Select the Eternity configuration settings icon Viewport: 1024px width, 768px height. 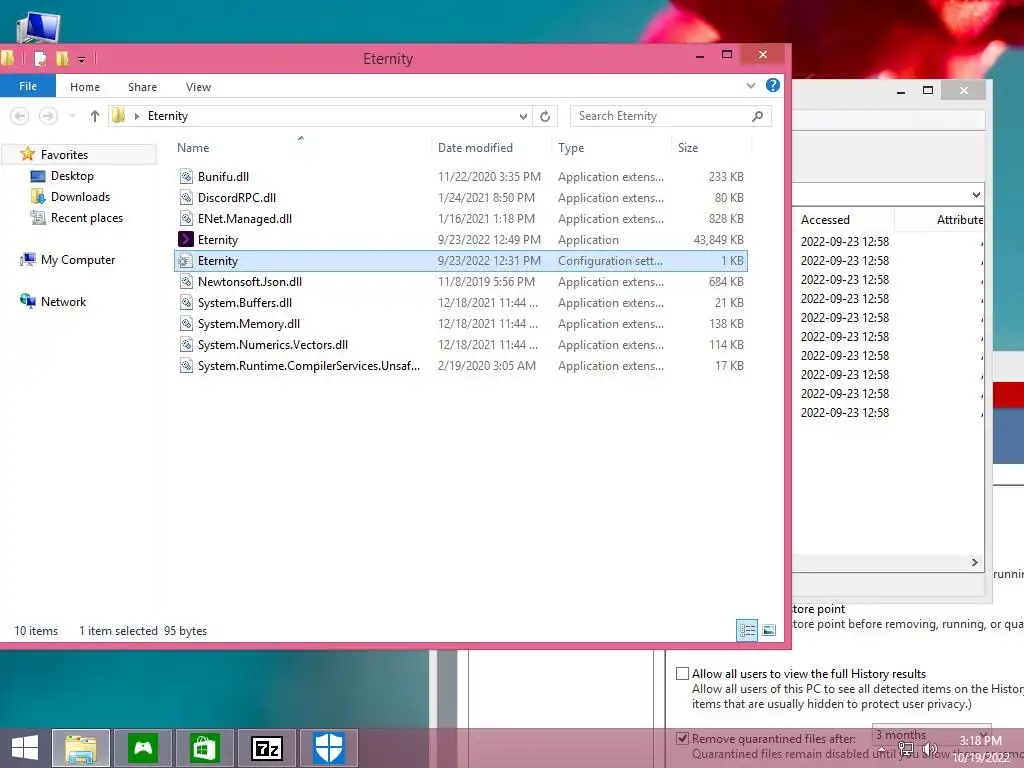coord(186,261)
